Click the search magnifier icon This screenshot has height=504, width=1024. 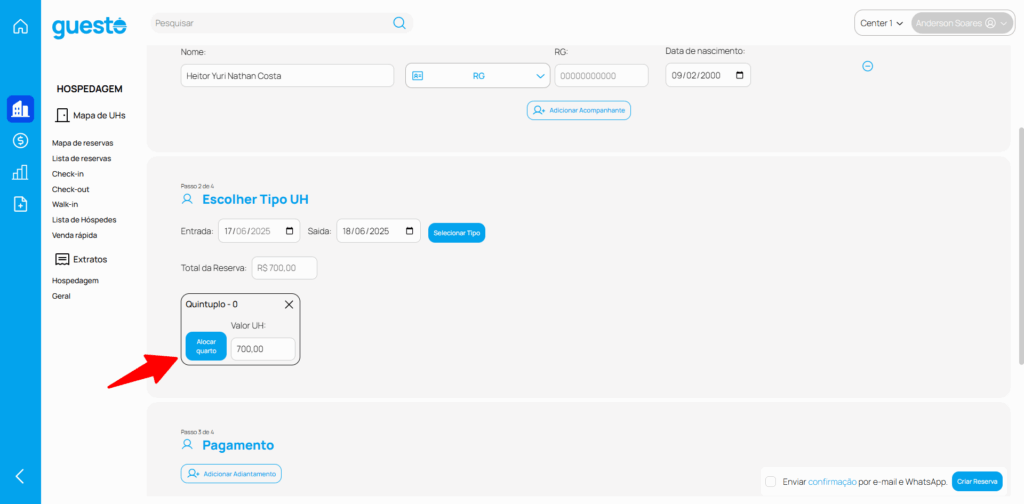tap(399, 23)
